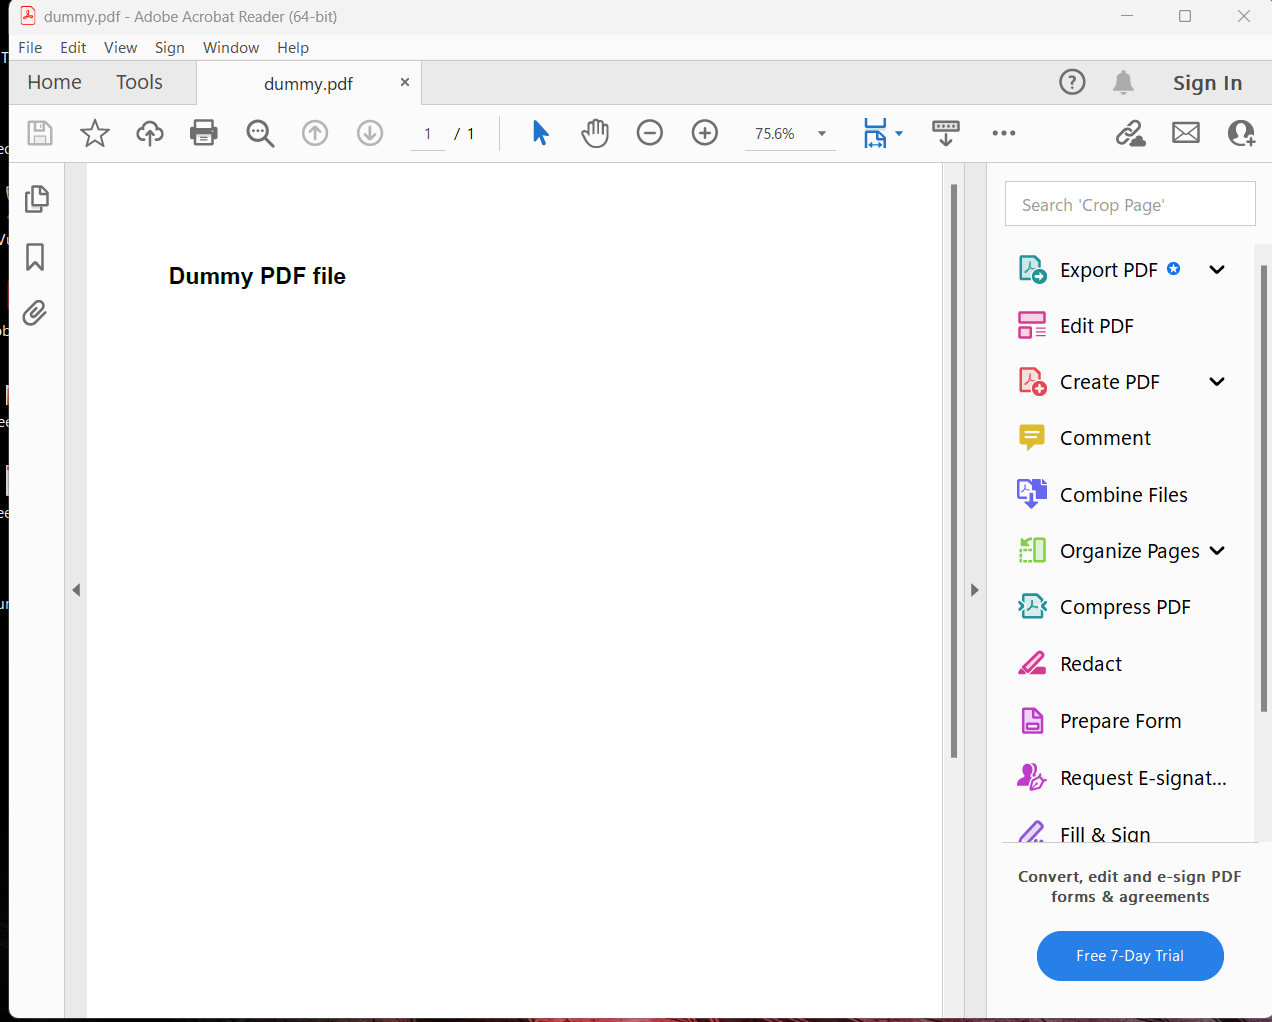The image size is (1272, 1022).
Task: Click the Create PDF label
Action: click(x=1109, y=382)
